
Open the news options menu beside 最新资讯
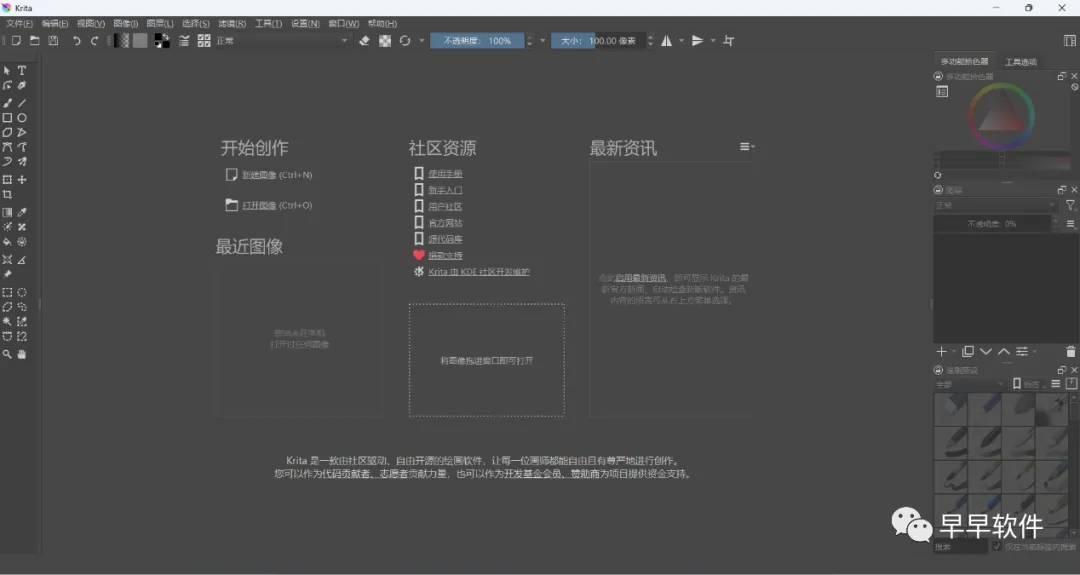pos(747,147)
